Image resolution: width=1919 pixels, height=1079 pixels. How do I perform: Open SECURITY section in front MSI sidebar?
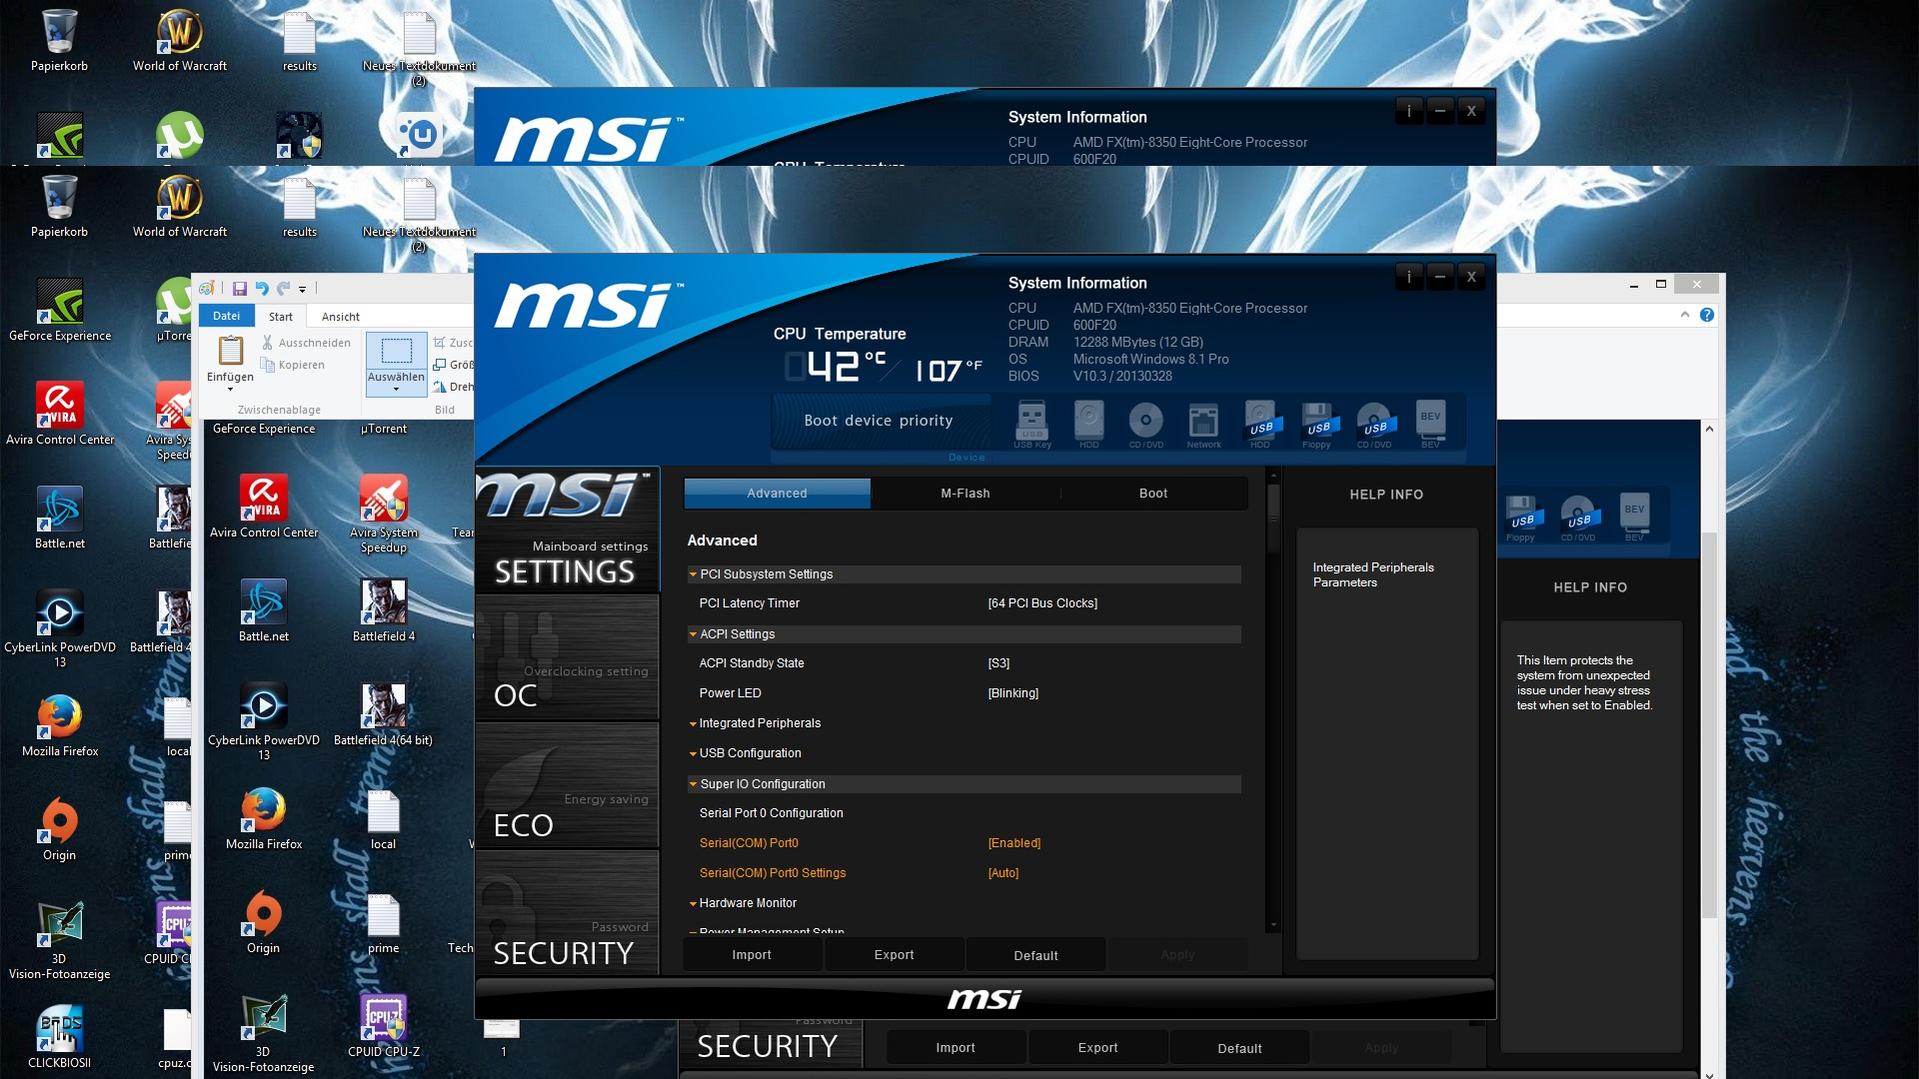click(567, 913)
